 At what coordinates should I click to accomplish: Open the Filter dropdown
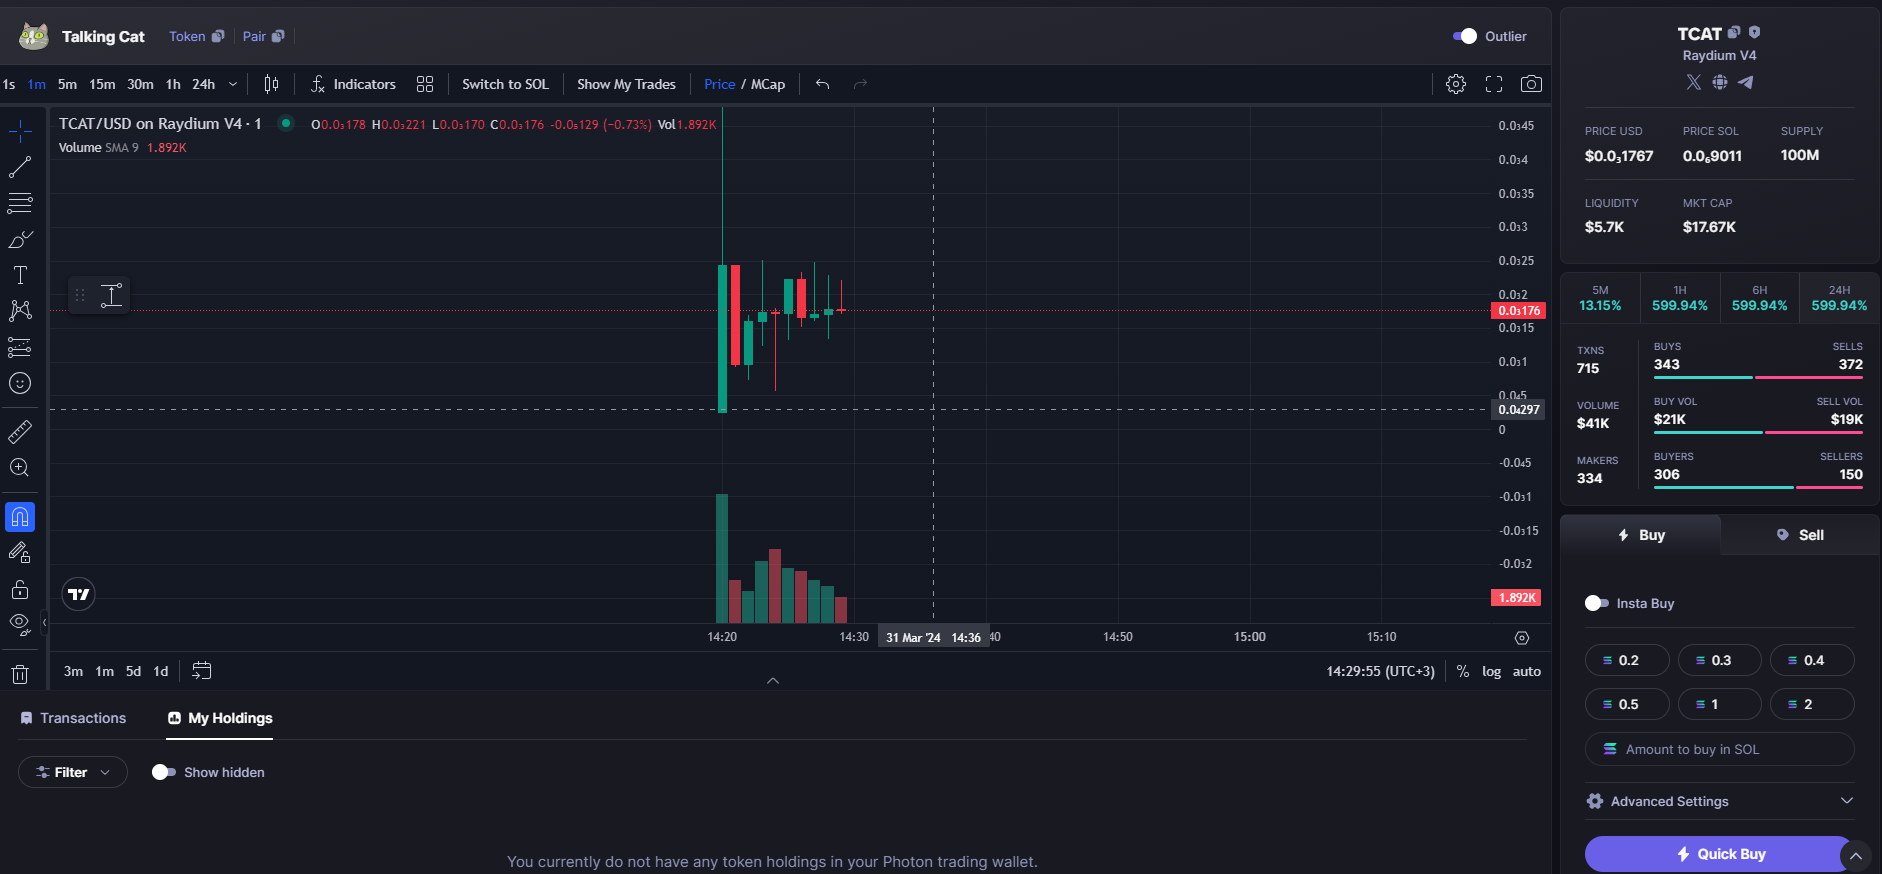[73, 772]
